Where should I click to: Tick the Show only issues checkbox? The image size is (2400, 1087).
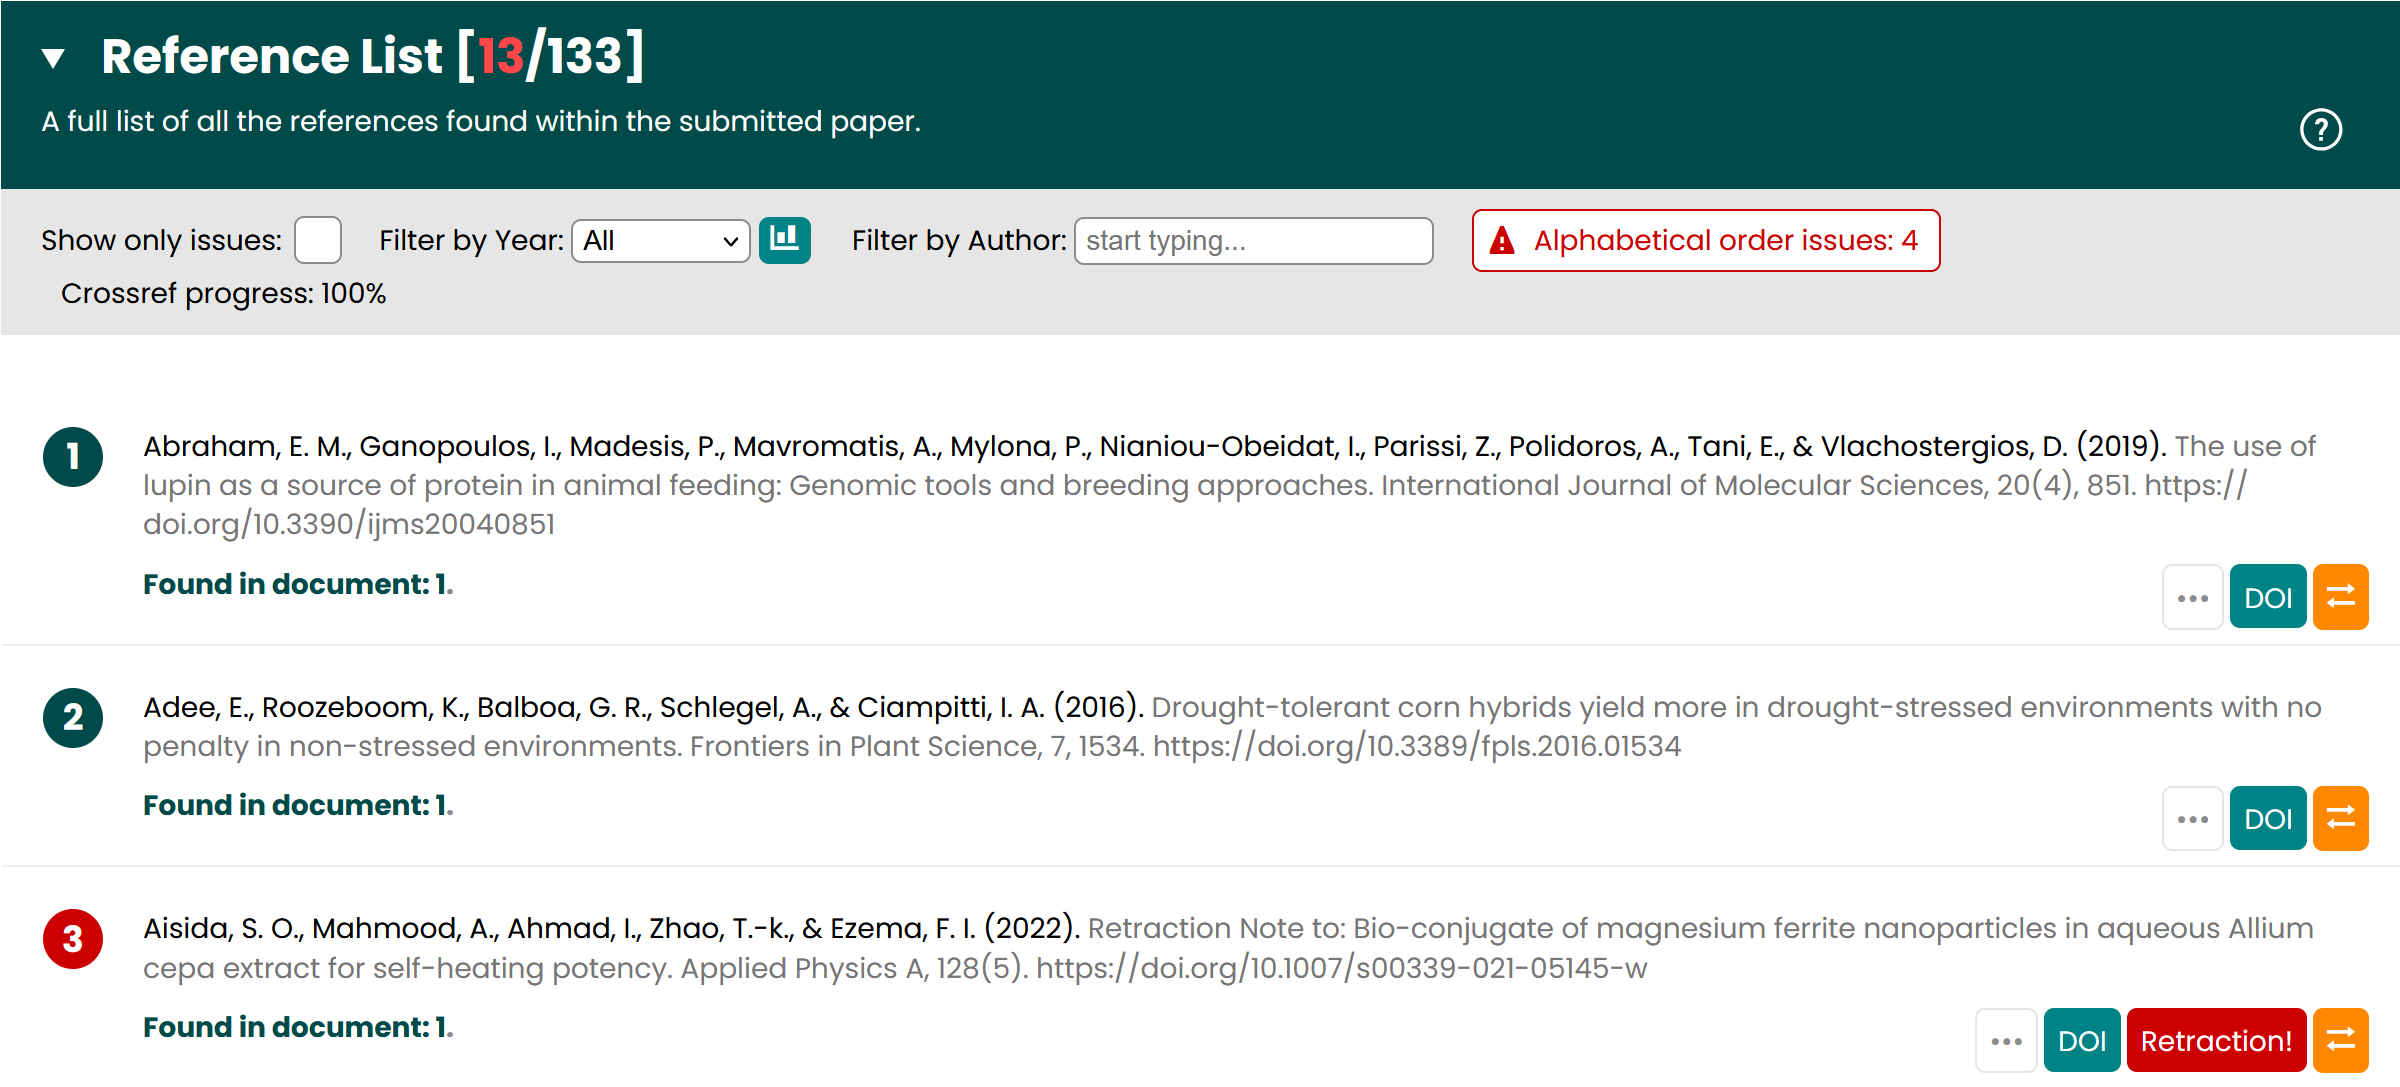318,240
